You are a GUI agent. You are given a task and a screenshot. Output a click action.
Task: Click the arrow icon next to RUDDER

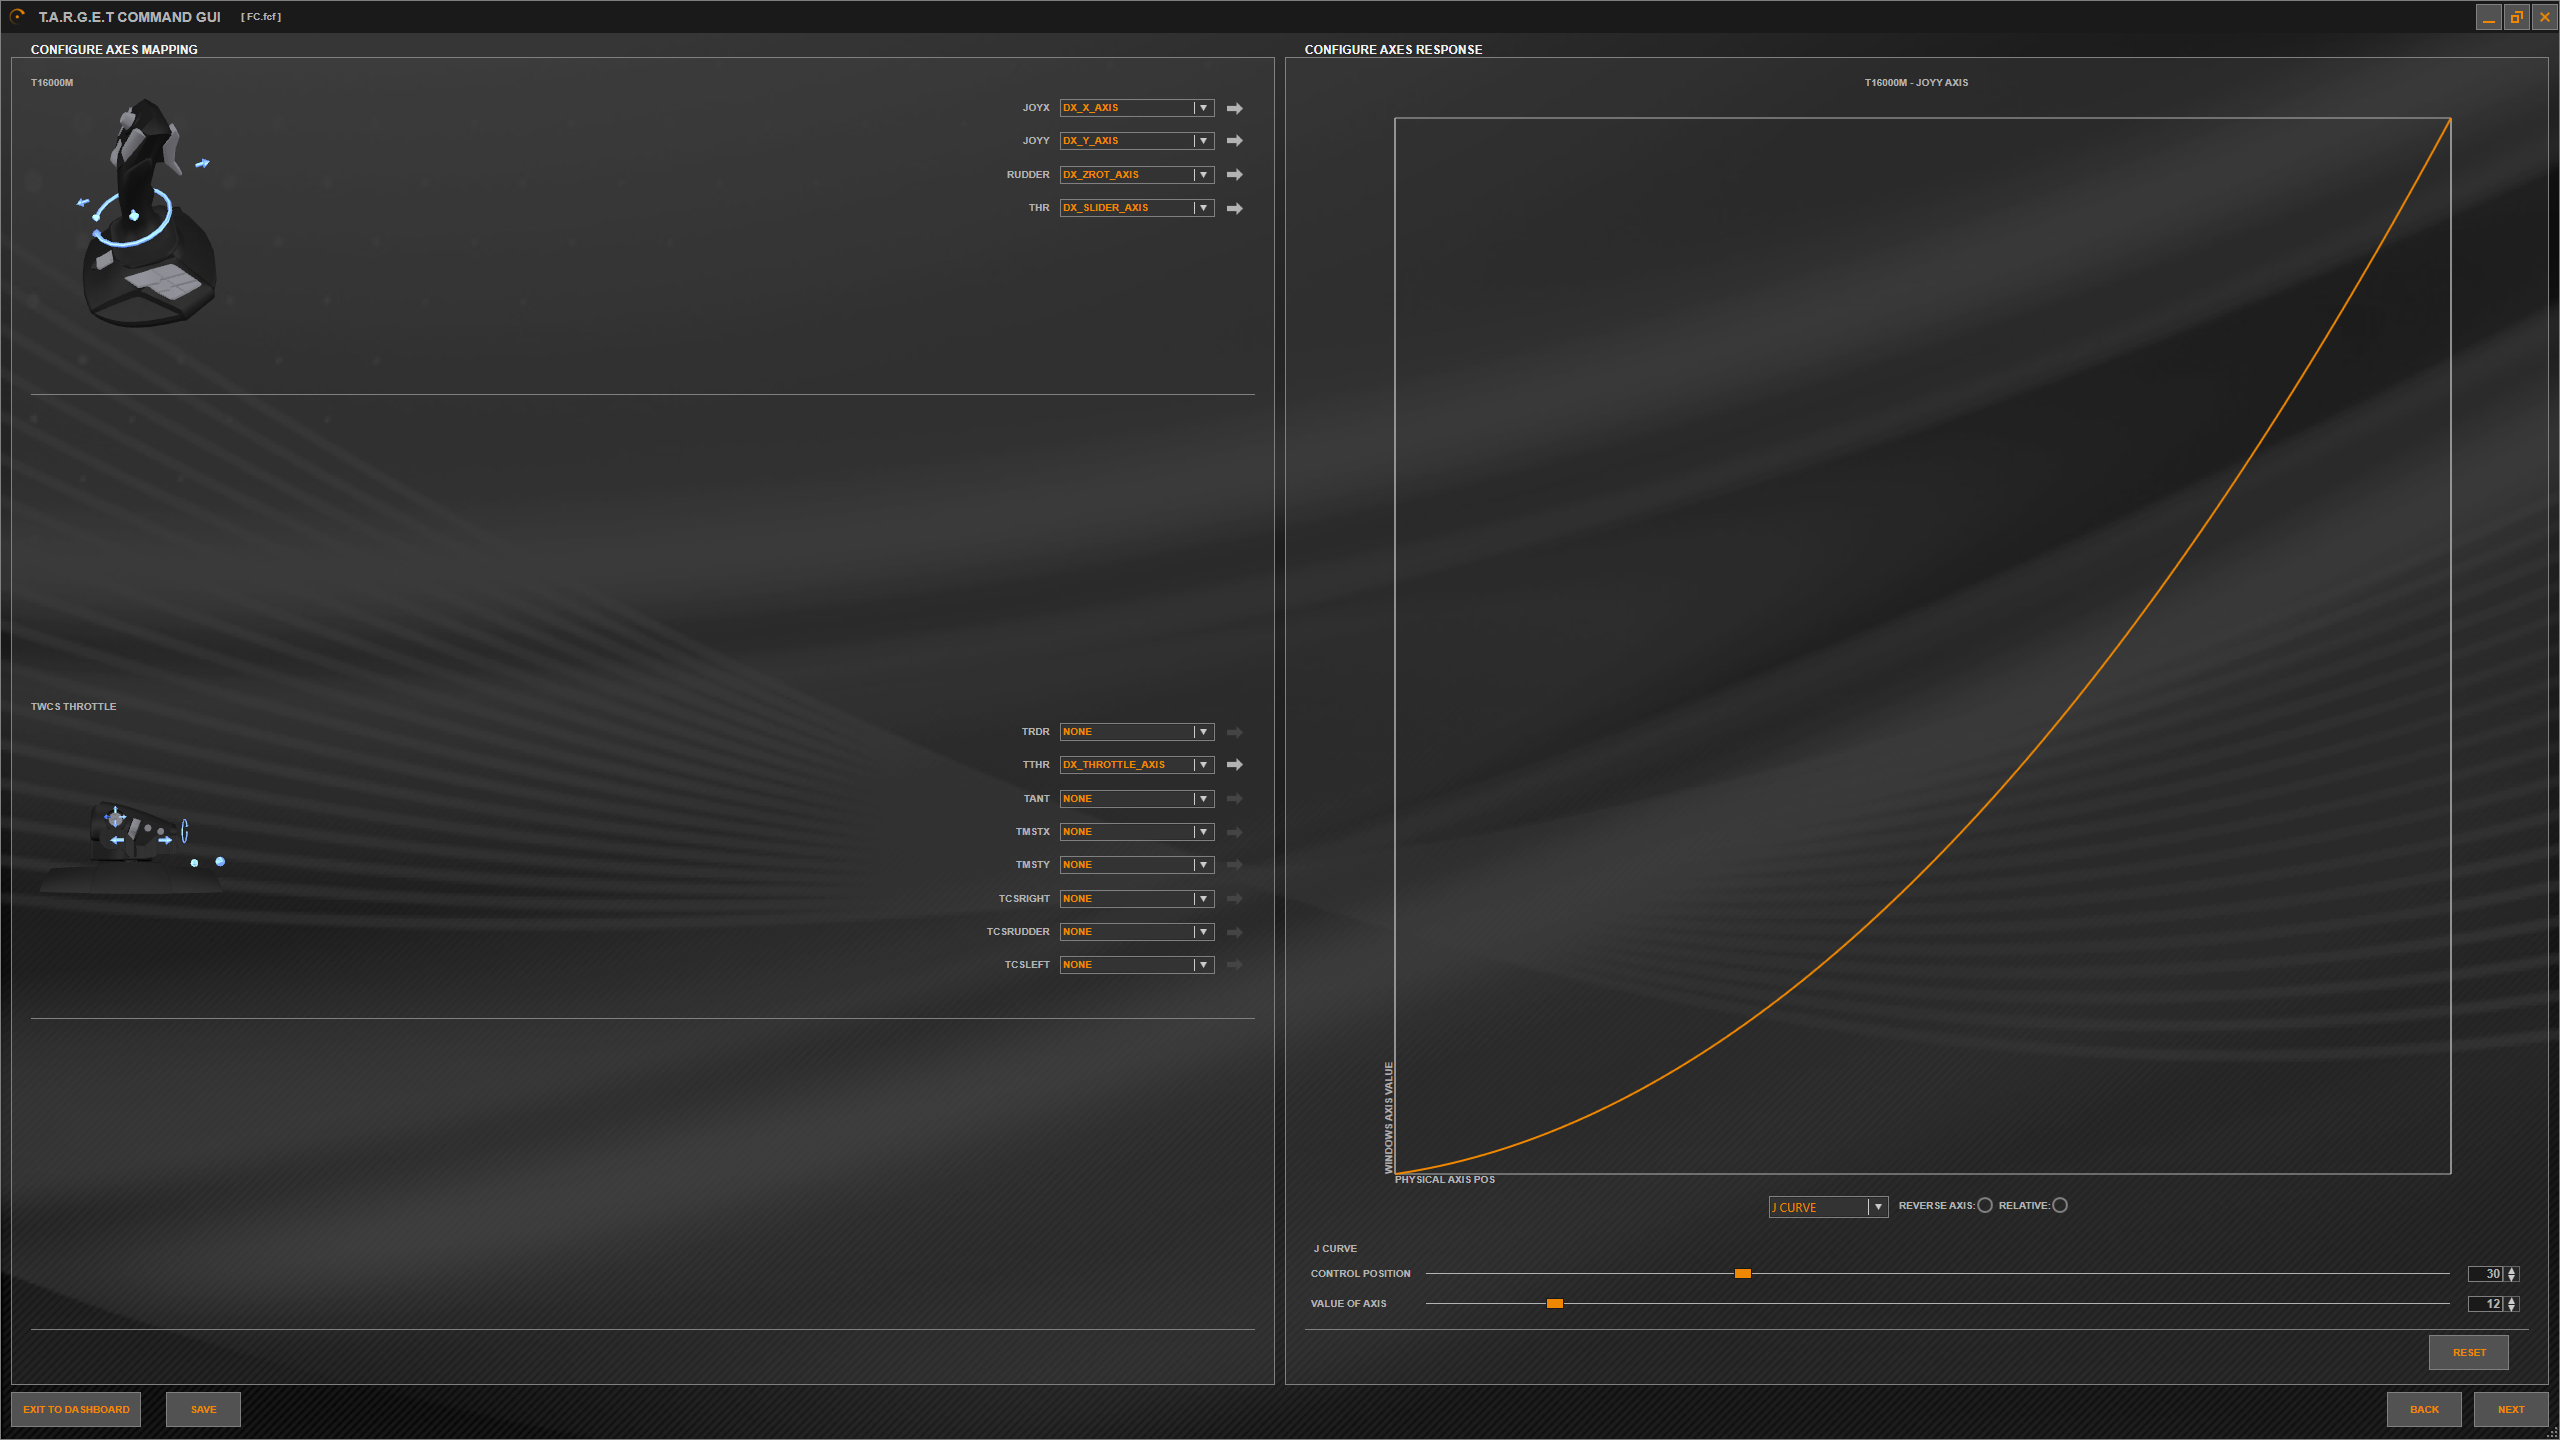click(x=1234, y=175)
